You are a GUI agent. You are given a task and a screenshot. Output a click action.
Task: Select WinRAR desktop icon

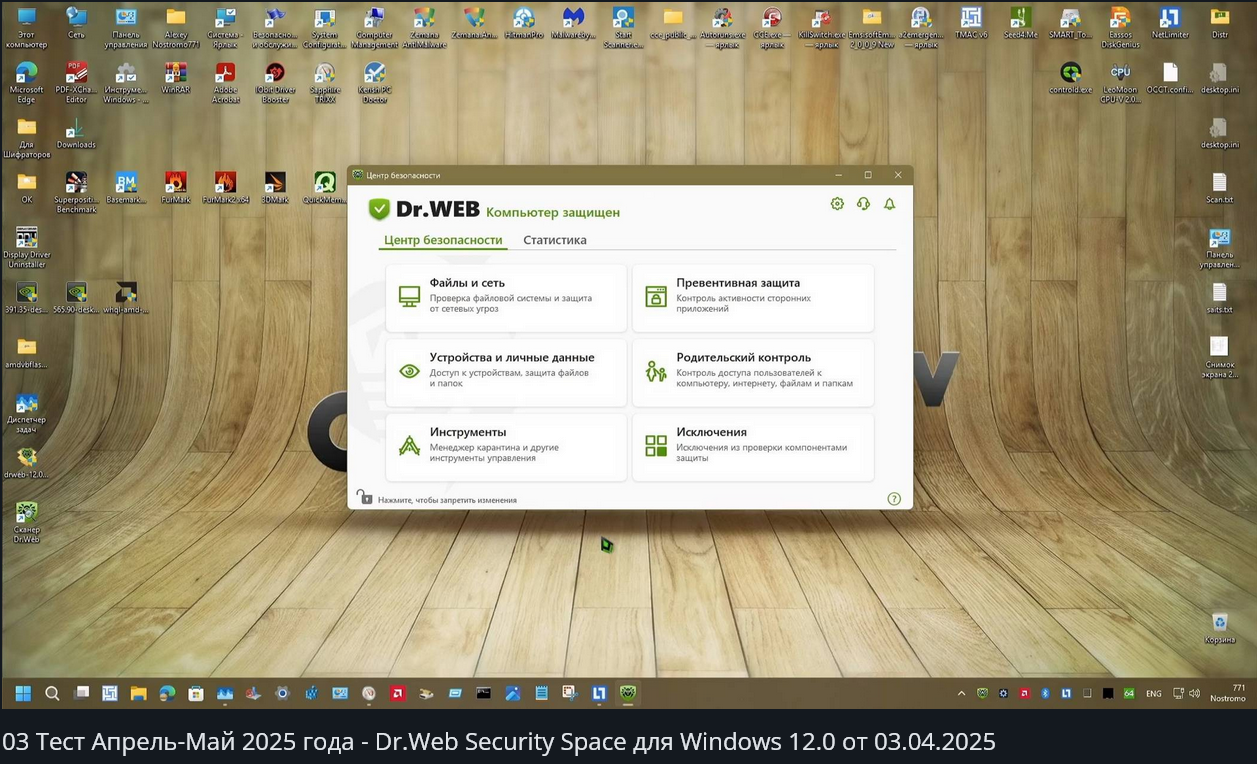coord(176,78)
